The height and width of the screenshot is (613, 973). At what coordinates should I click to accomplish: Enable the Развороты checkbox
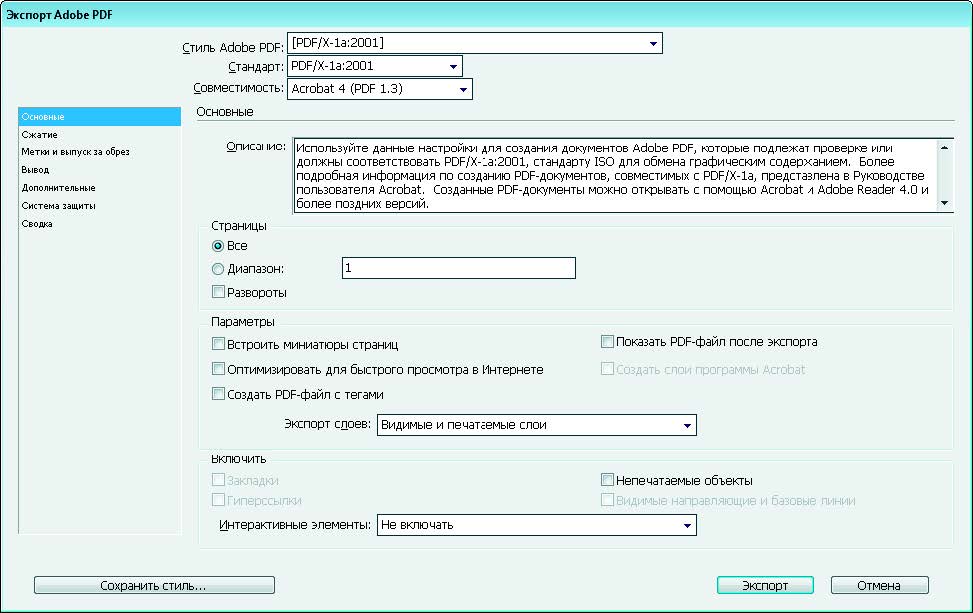click(x=218, y=292)
